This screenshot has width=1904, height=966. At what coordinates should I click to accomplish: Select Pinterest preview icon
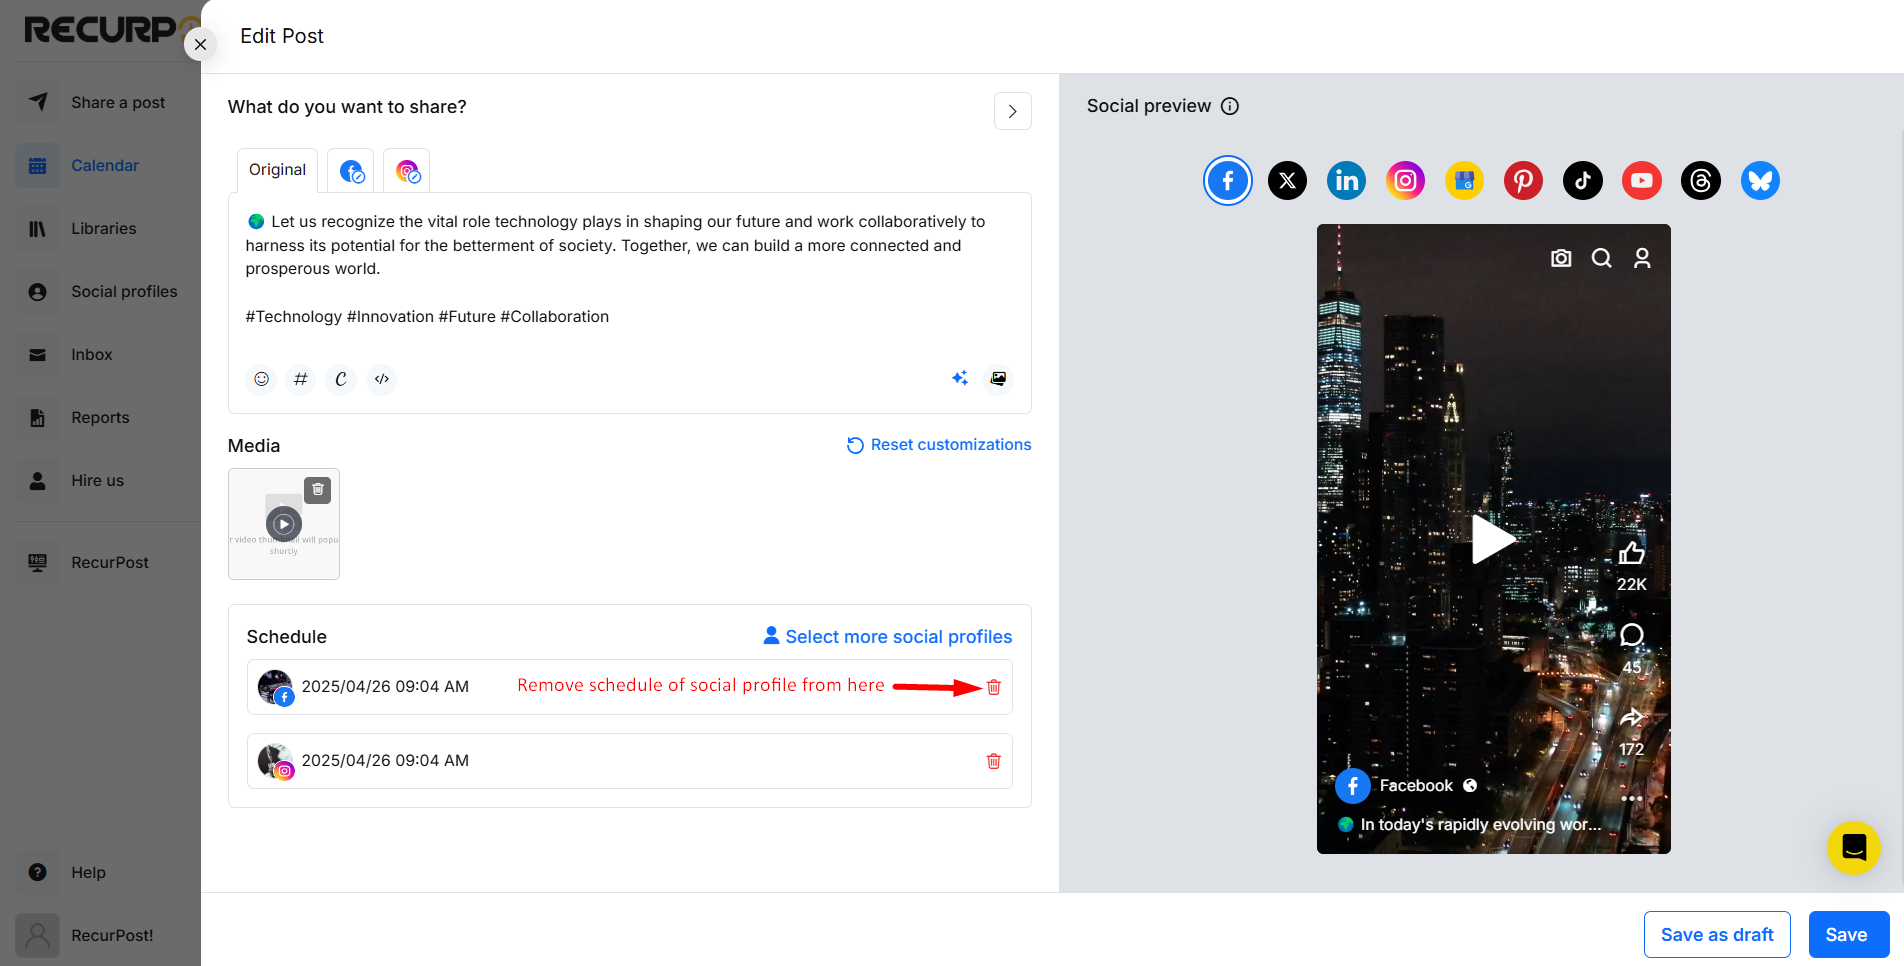(x=1523, y=181)
